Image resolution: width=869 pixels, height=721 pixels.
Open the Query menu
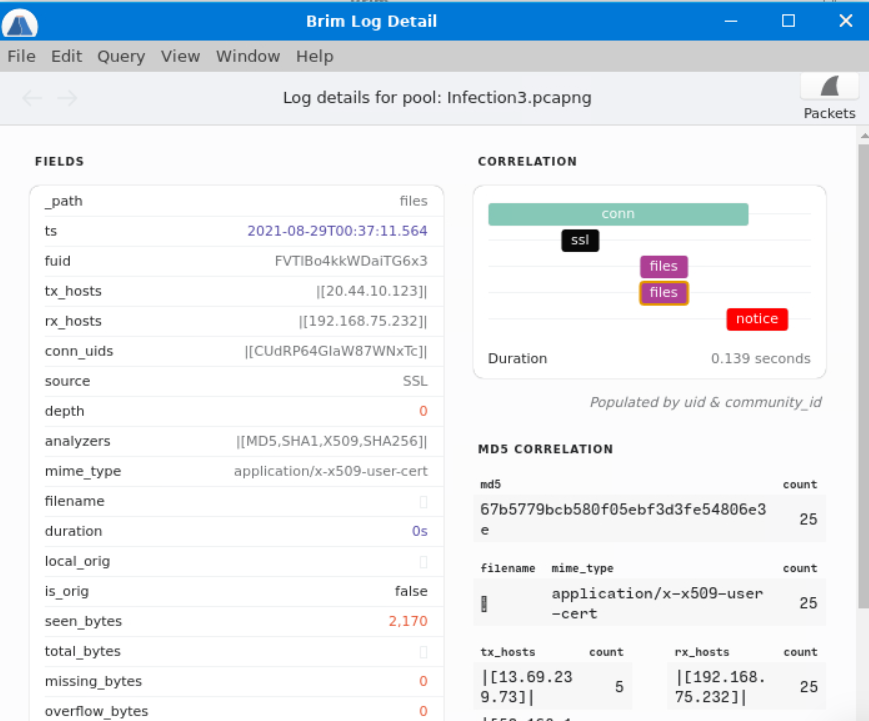[121, 56]
